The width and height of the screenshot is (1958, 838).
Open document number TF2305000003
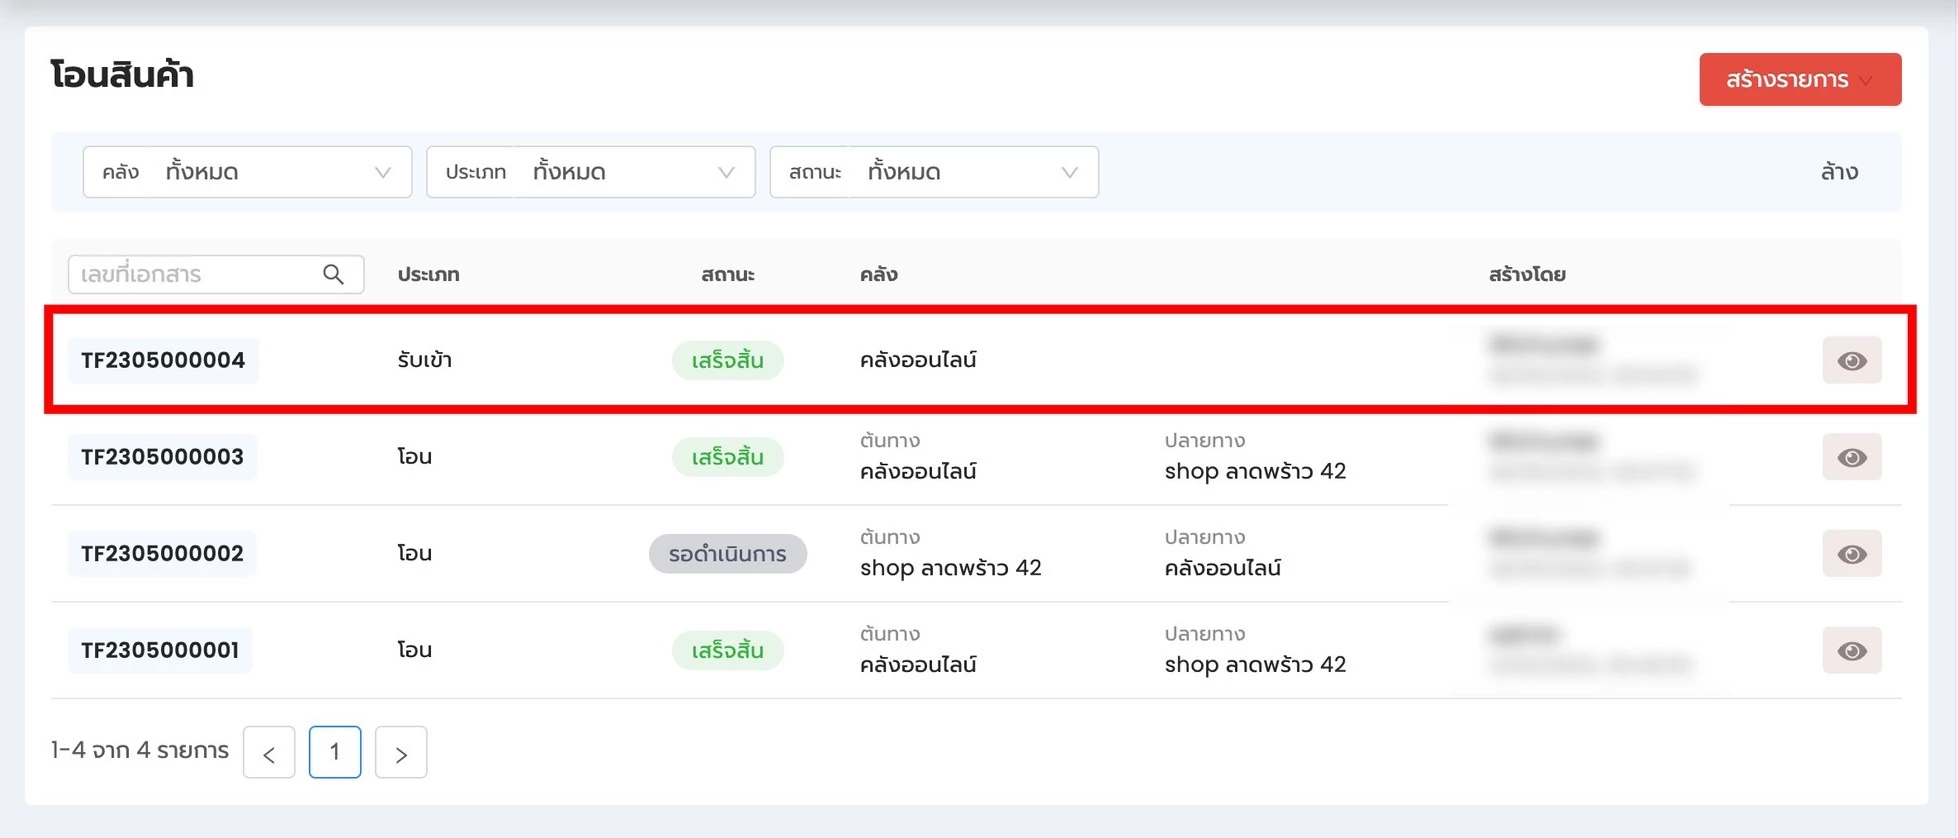pos(162,457)
